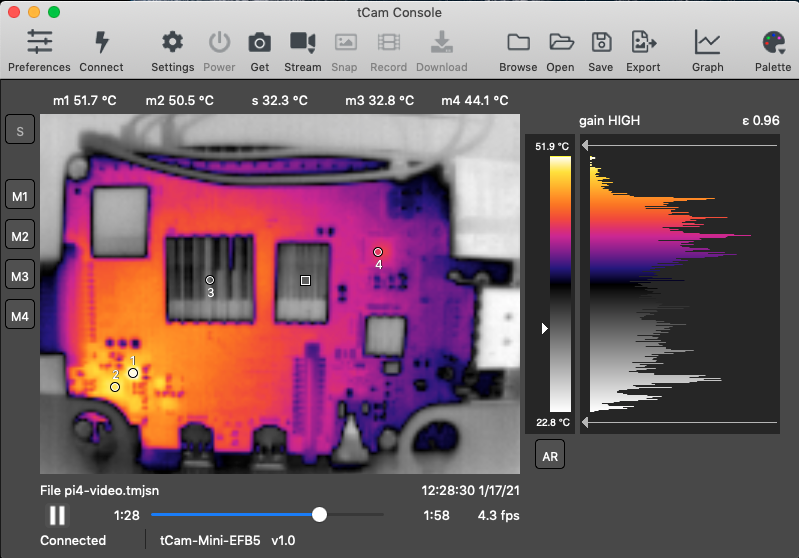Image resolution: width=799 pixels, height=558 pixels.
Task: Open a file using Open icon
Action: 560,43
